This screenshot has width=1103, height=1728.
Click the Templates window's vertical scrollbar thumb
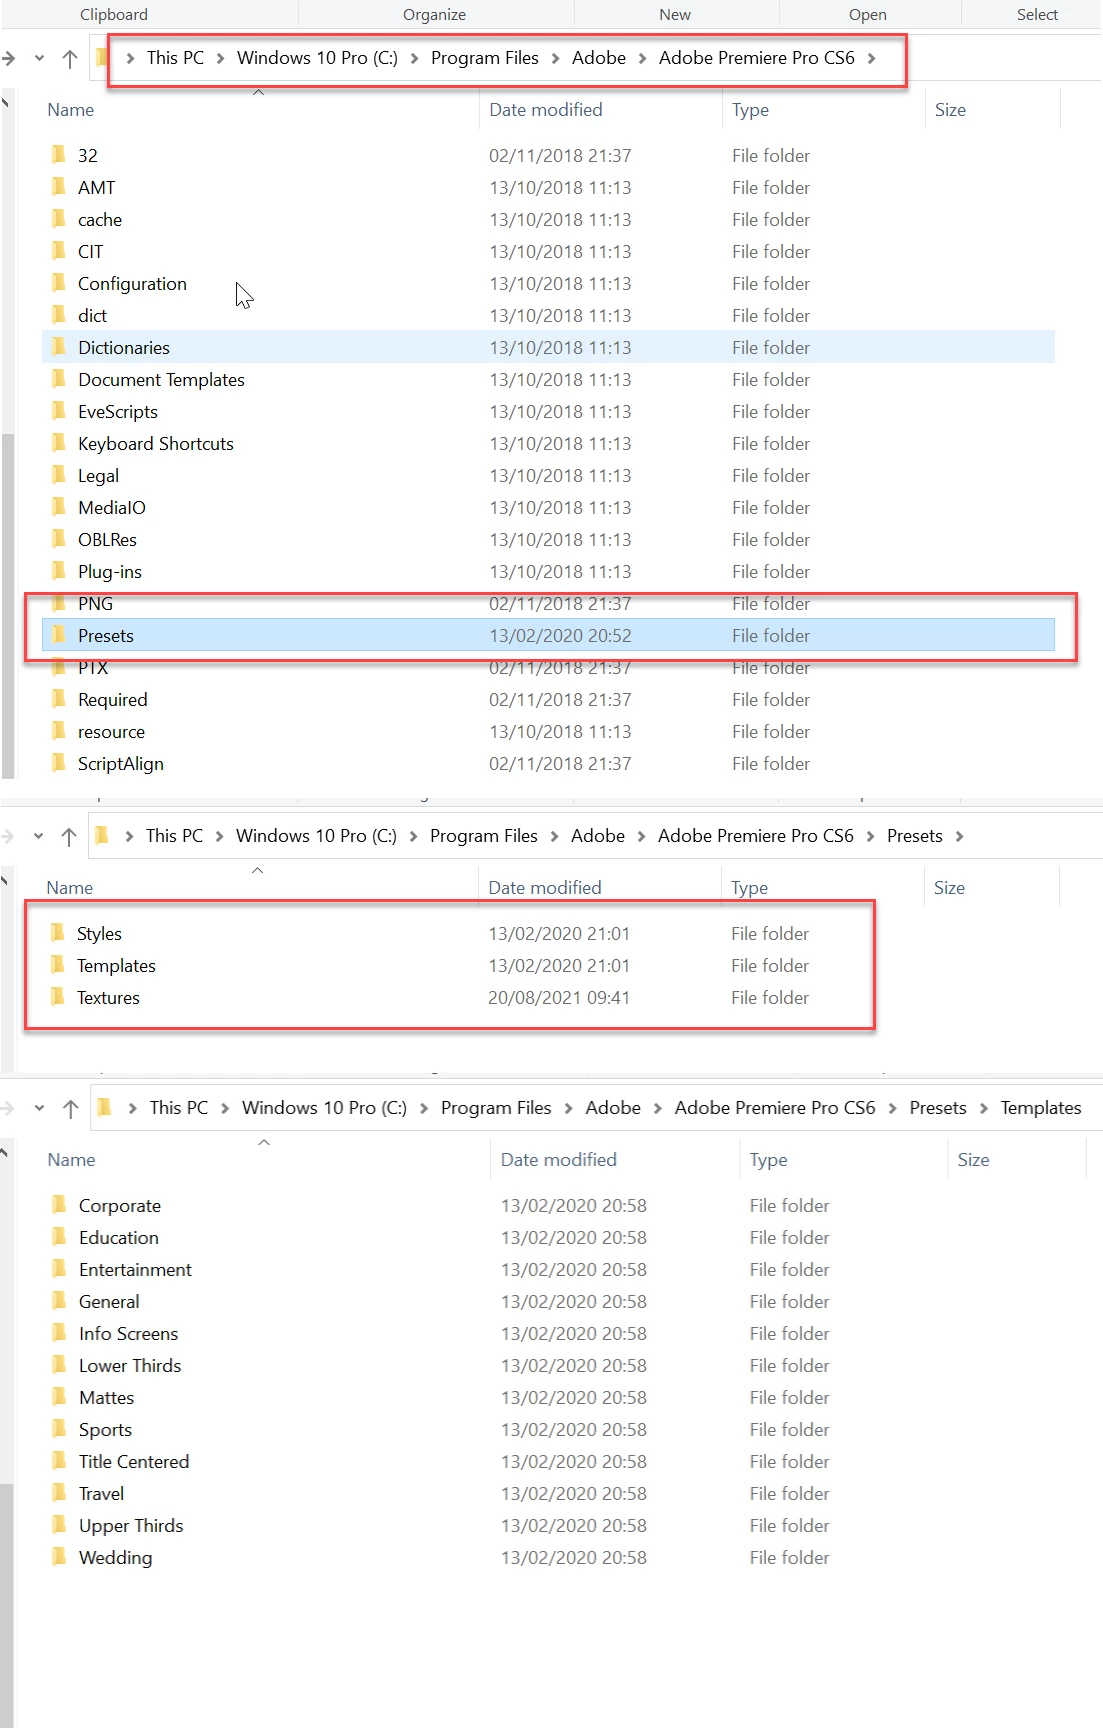click(7, 1605)
